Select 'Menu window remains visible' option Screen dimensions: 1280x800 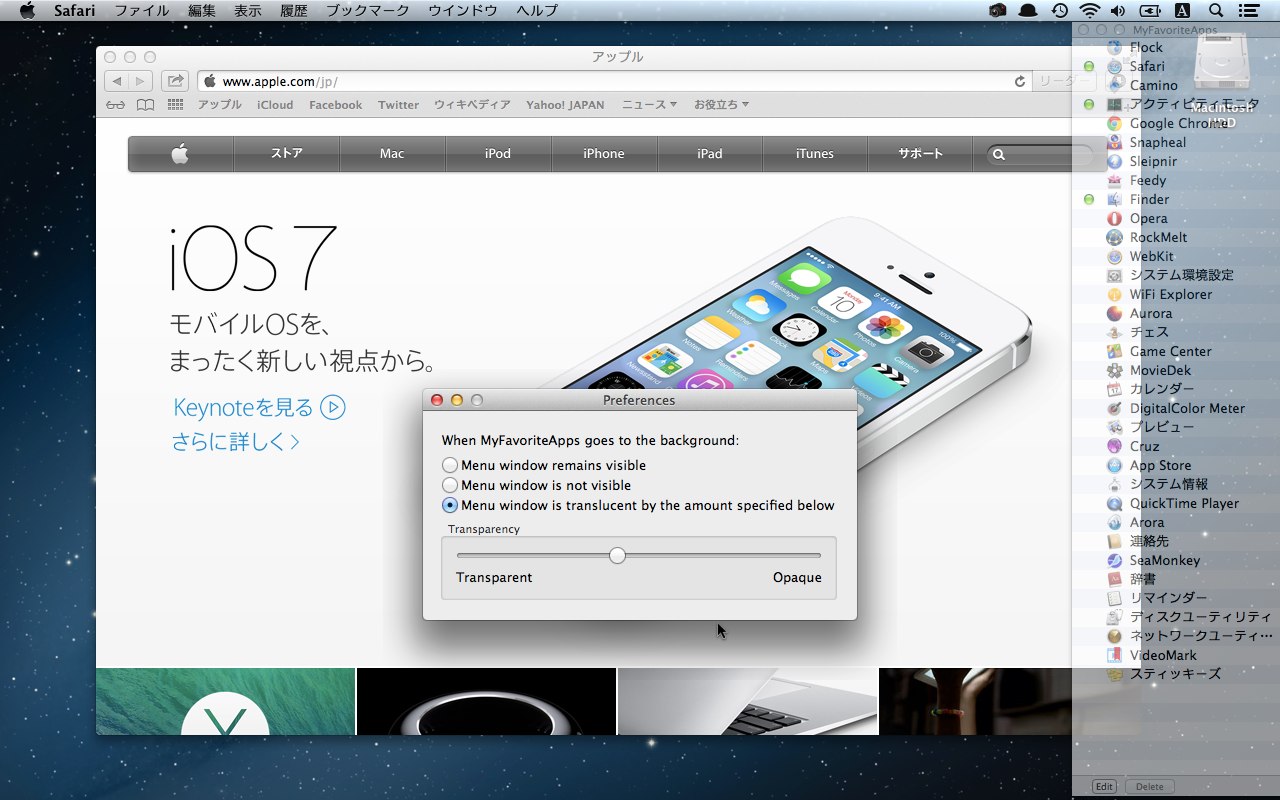click(x=450, y=465)
